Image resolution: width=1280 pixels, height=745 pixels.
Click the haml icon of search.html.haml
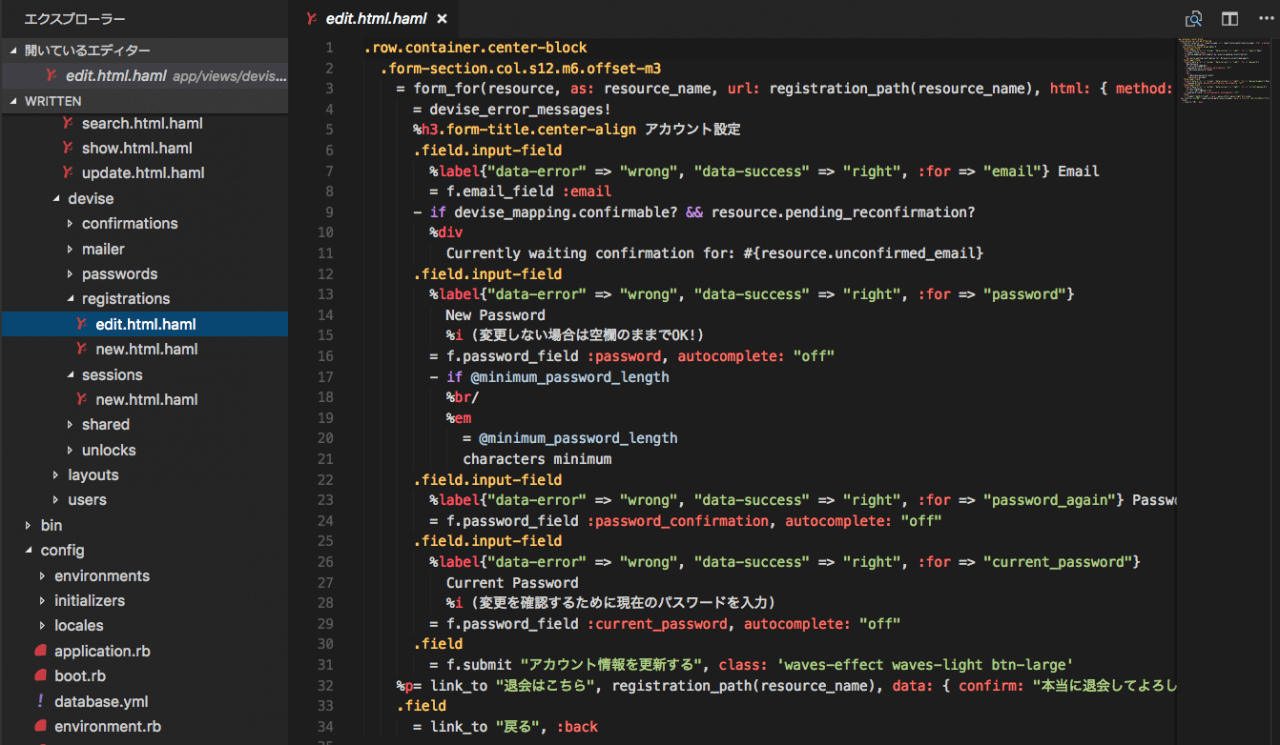68,123
